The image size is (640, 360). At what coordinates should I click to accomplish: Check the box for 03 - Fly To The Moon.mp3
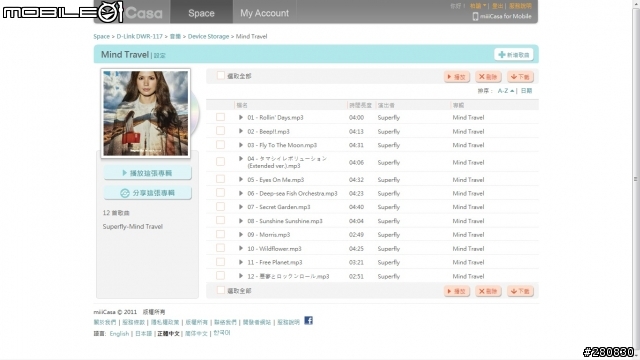[x=220, y=144]
